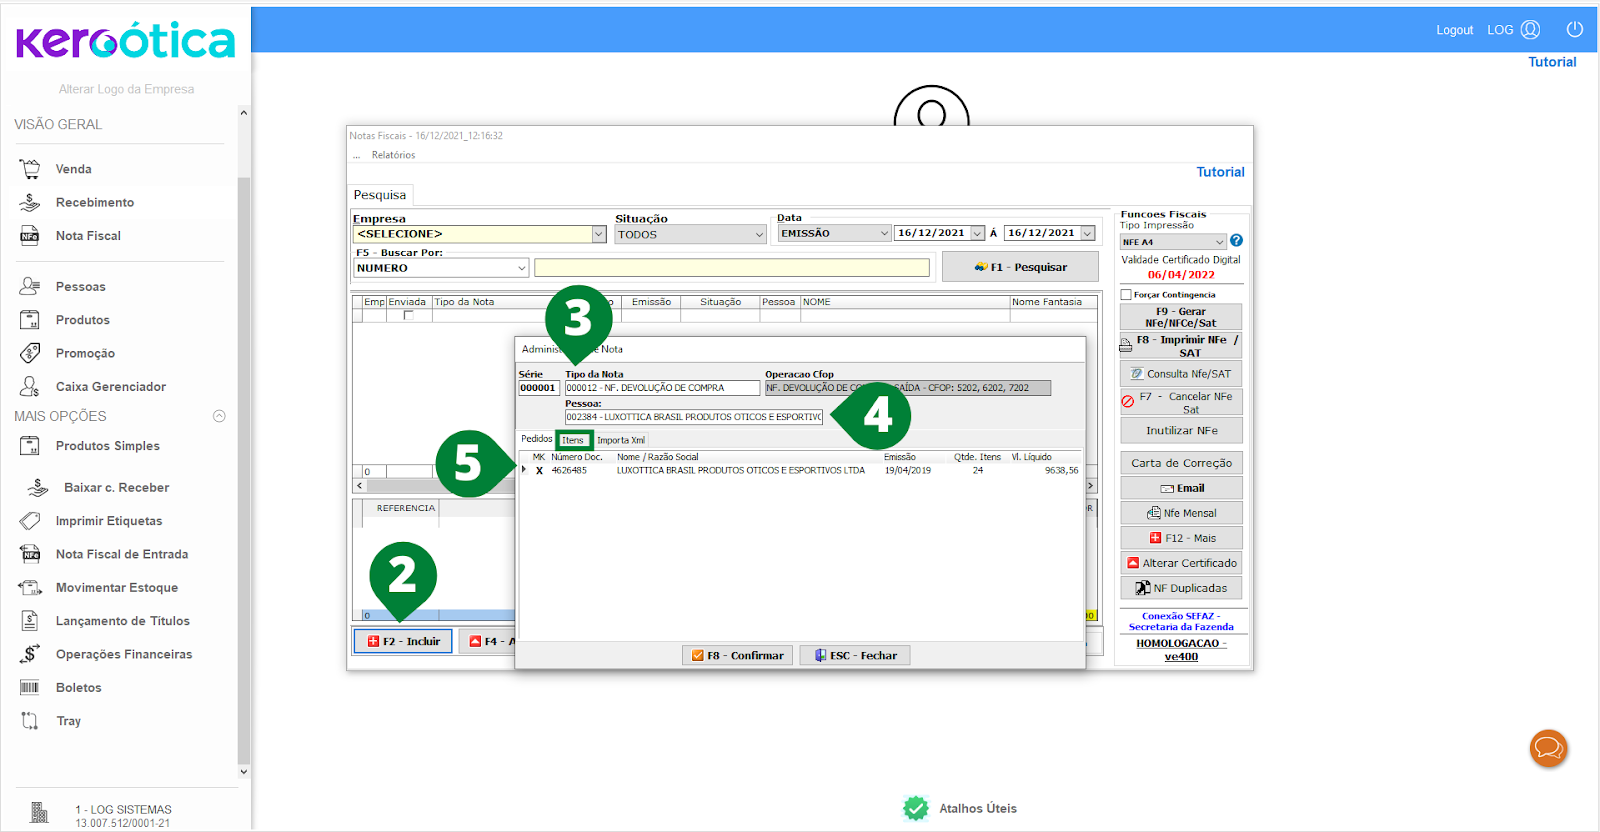Open the orange chat support bubble
The height and width of the screenshot is (832, 1600).
point(1548,748)
